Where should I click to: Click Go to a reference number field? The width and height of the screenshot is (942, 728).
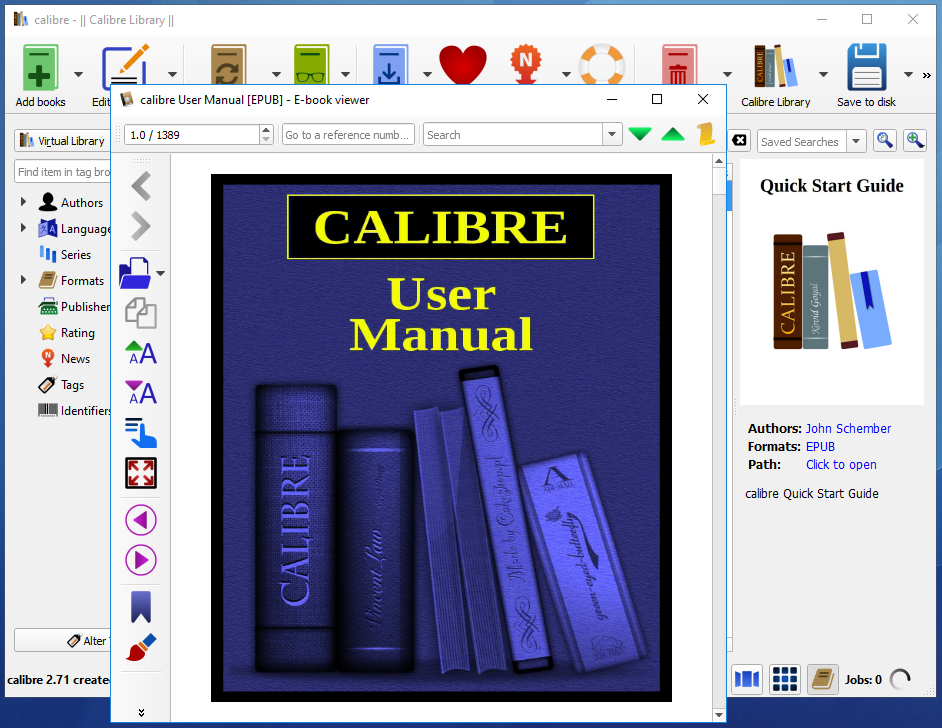tap(348, 135)
